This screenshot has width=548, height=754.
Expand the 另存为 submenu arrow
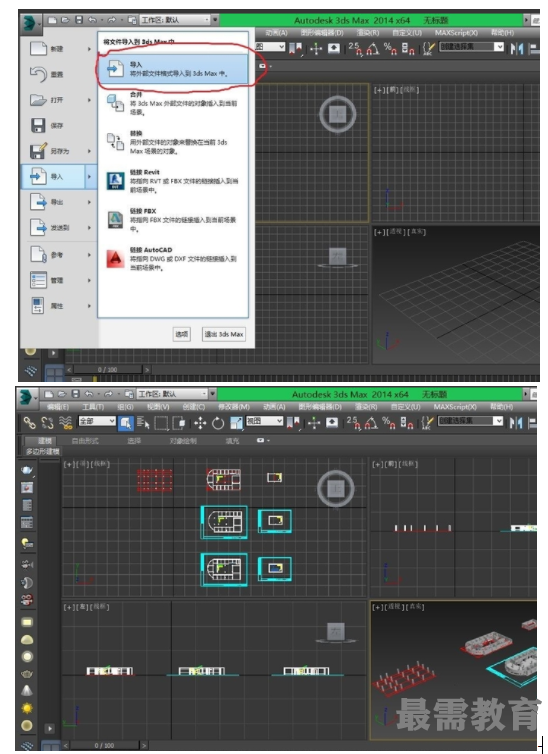click(89, 151)
